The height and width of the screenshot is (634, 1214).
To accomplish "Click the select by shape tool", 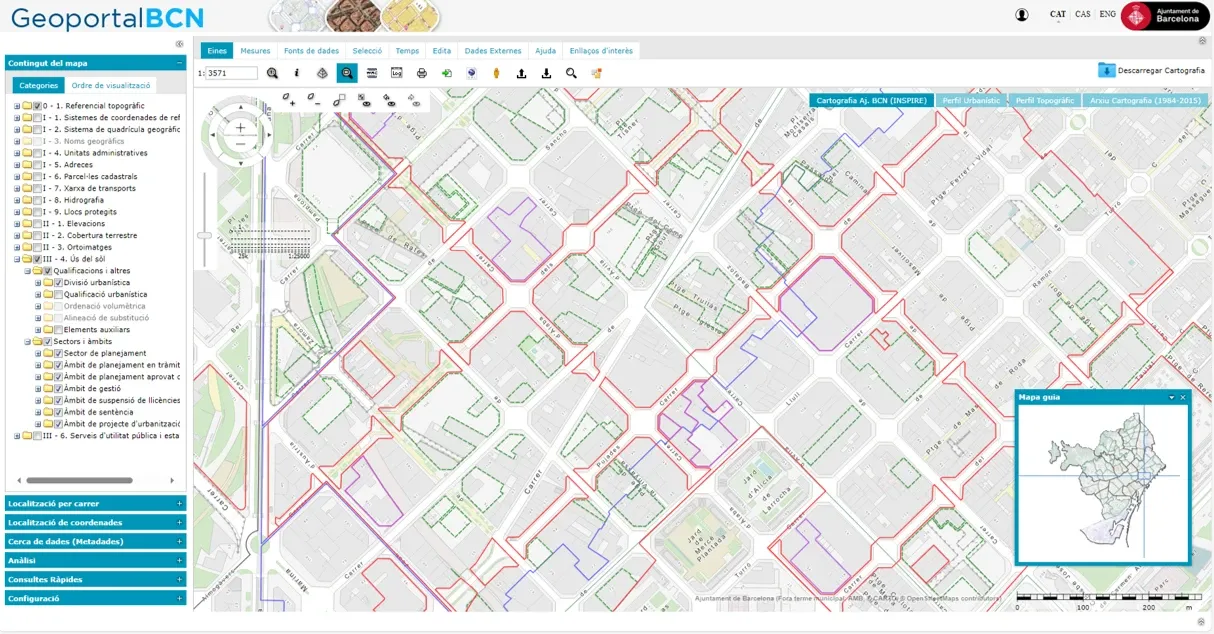I will point(339,99).
